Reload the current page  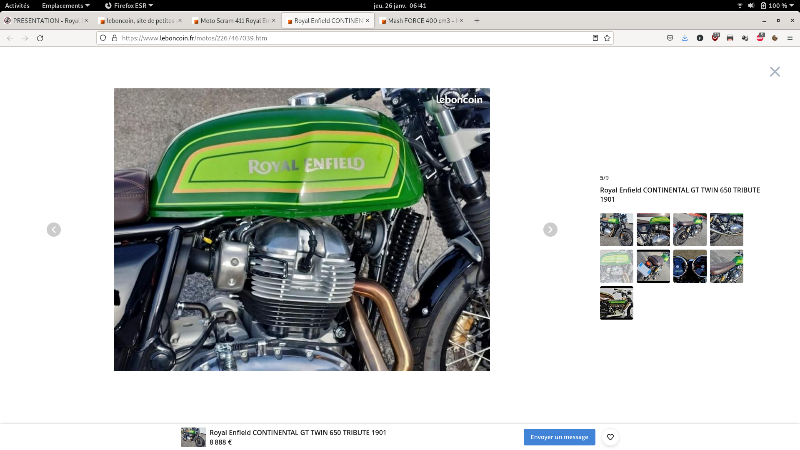[x=40, y=38]
